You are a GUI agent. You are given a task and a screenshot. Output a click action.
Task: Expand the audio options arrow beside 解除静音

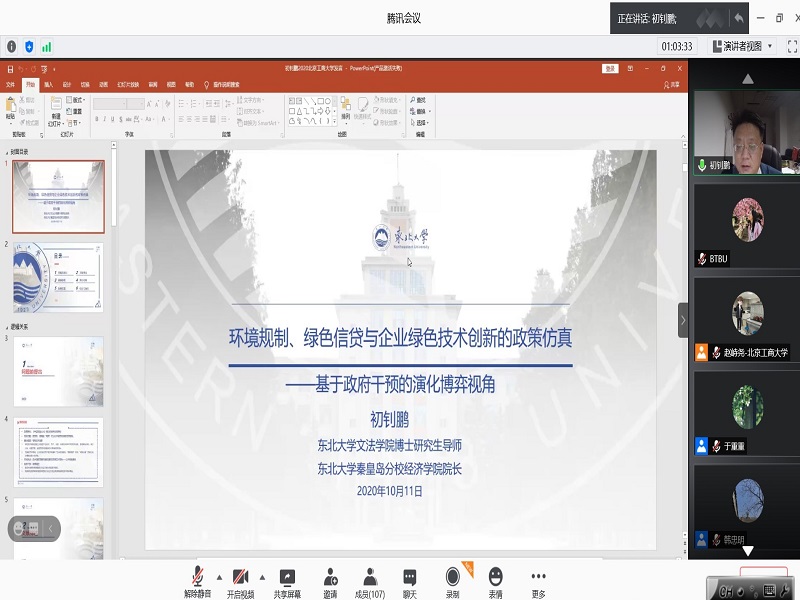(x=220, y=577)
